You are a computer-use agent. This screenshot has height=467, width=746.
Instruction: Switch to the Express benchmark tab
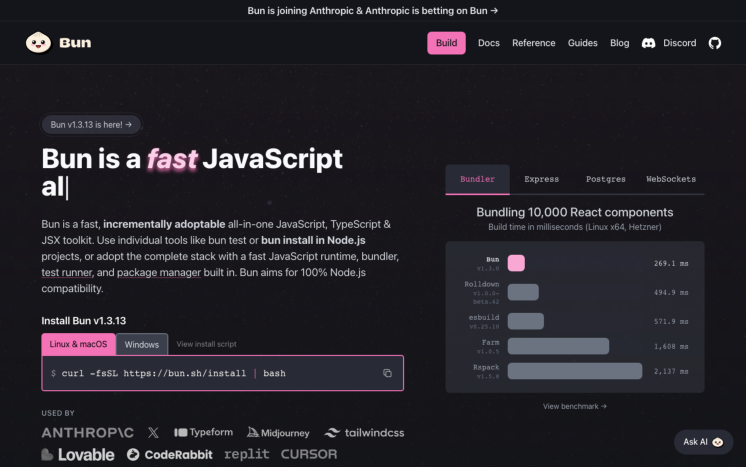541,179
